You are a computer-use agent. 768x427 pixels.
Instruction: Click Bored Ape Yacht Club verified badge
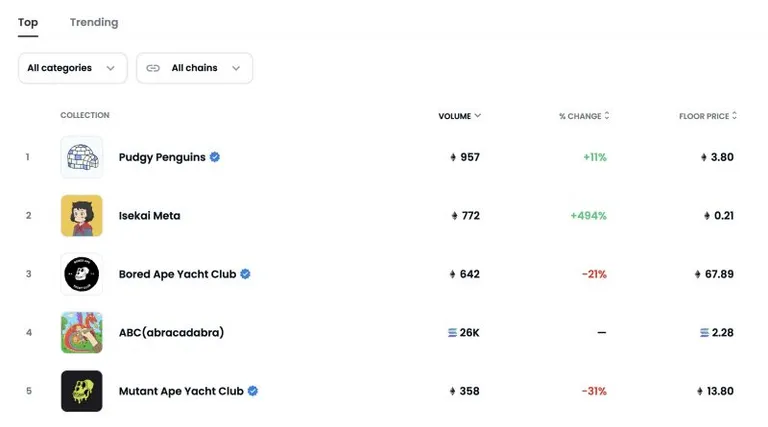[x=245, y=274]
